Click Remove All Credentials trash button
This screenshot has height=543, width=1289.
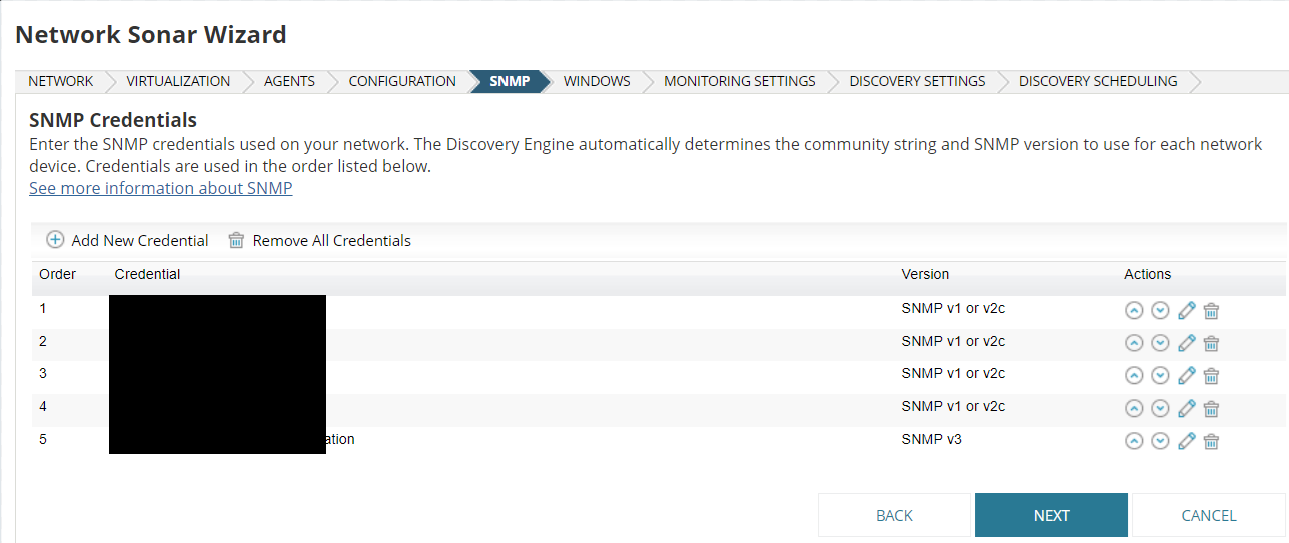pyautogui.click(x=236, y=240)
